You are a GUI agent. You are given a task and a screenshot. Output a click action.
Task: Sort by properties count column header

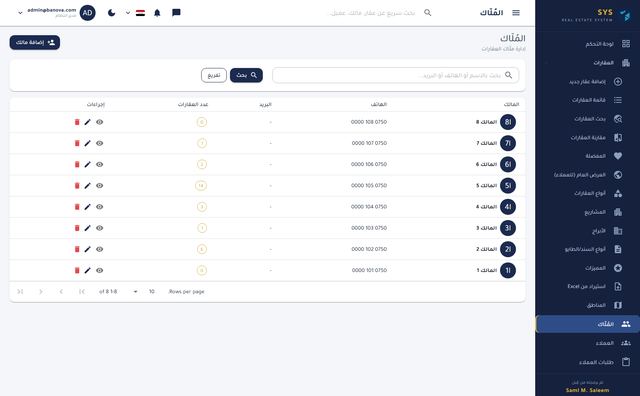tap(193, 105)
